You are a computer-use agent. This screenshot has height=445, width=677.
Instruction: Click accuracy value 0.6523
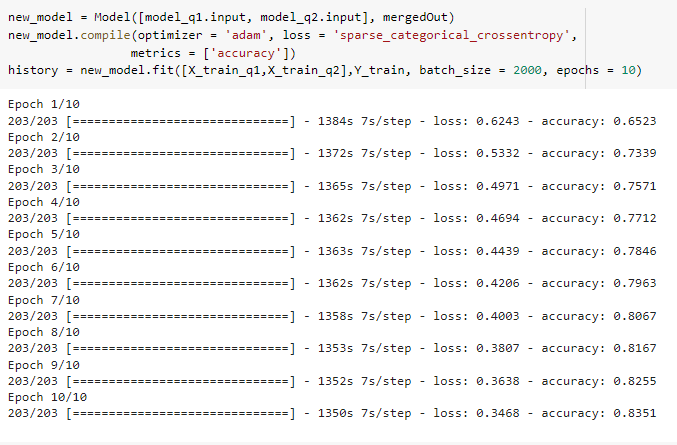635,121
